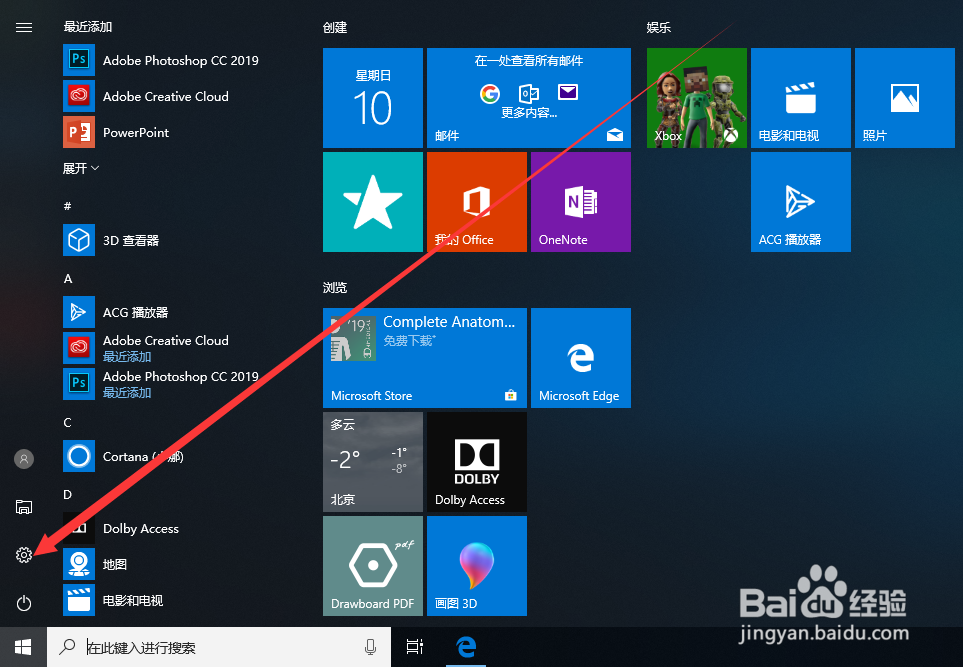Image resolution: width=963 pixels, height=667 pixels.
Task: Open the 照片 photos tile
Action: [905, 98]
